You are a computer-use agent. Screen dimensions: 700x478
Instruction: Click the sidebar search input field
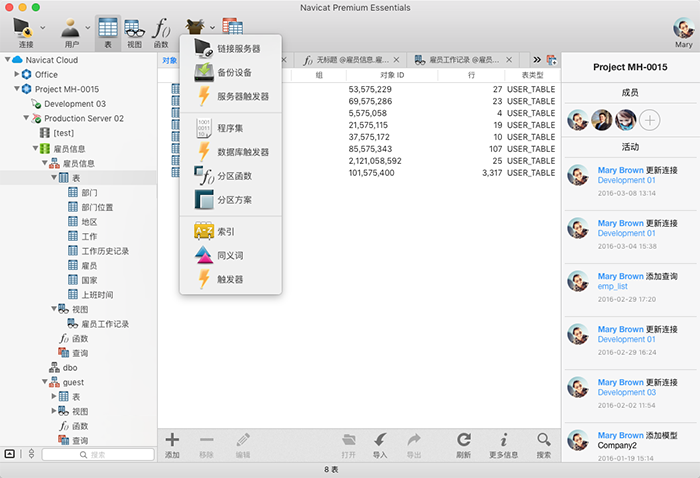click(x=98, y=454)
